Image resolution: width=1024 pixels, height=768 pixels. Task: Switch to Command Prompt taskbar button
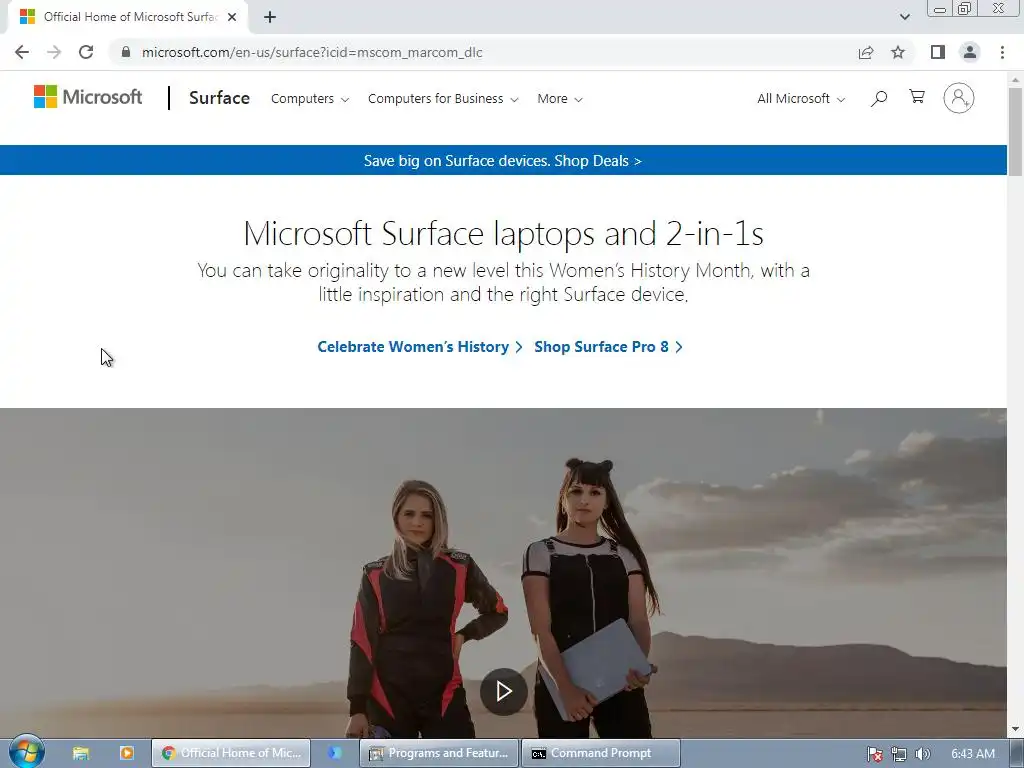[601, 753]
